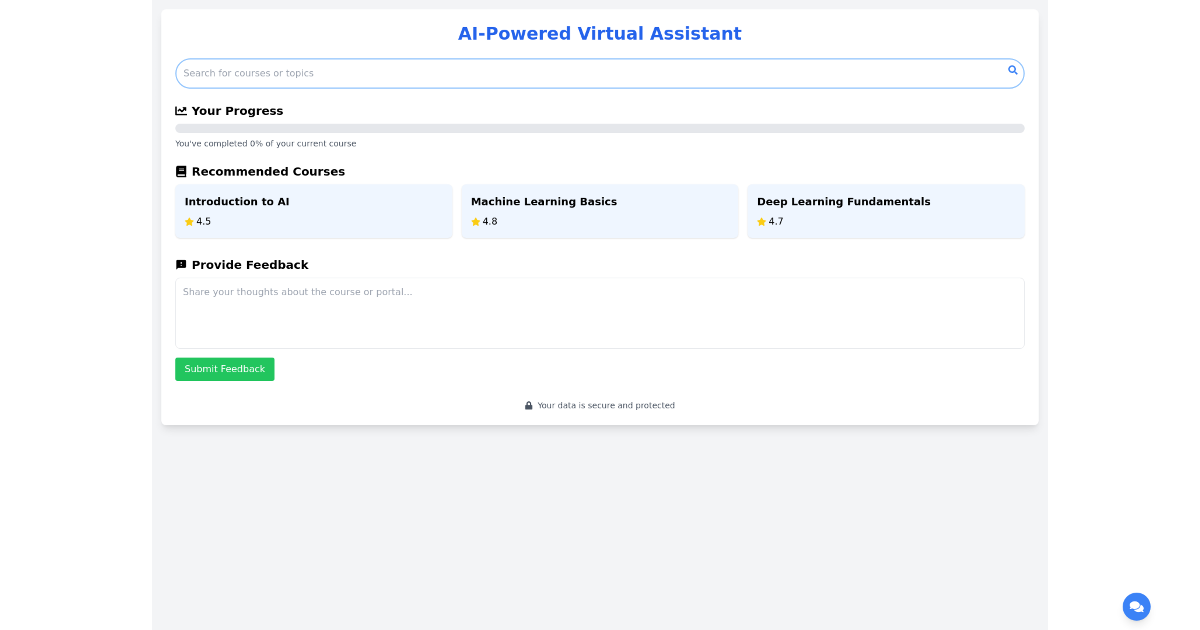Click the speech-bubble icon beside Provide Feedback
1200x630 pixels.
coord(181,264)
